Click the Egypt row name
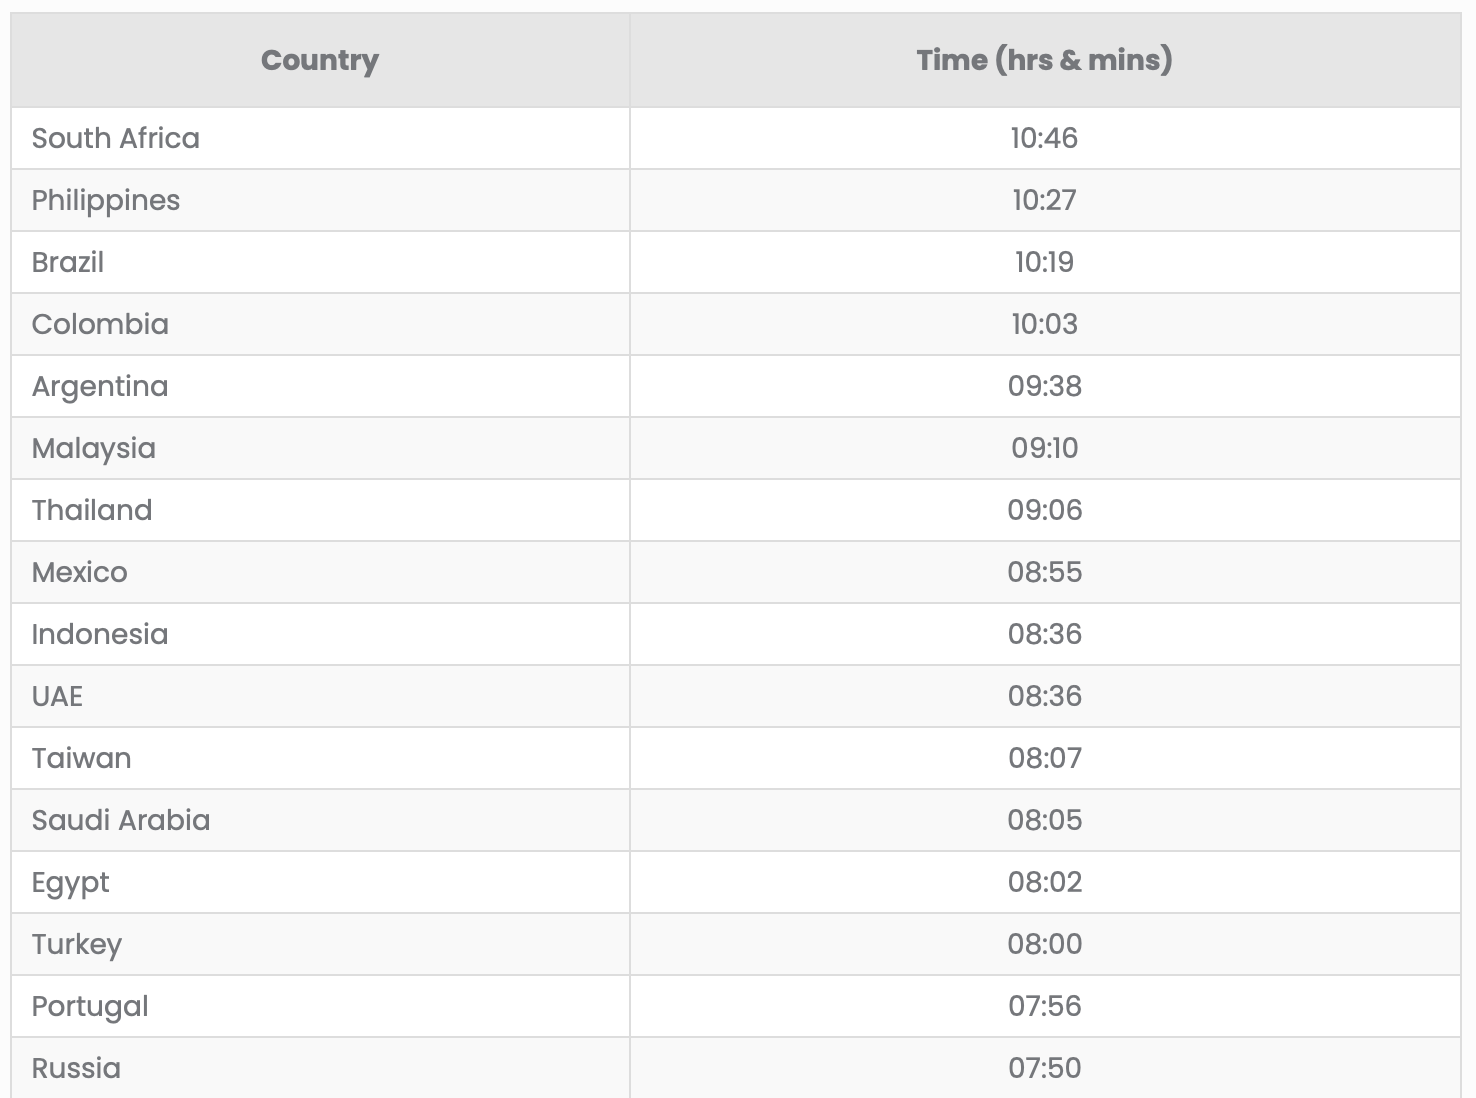The height and width of the screenshot is (1098, 1476). click(70, 882)
